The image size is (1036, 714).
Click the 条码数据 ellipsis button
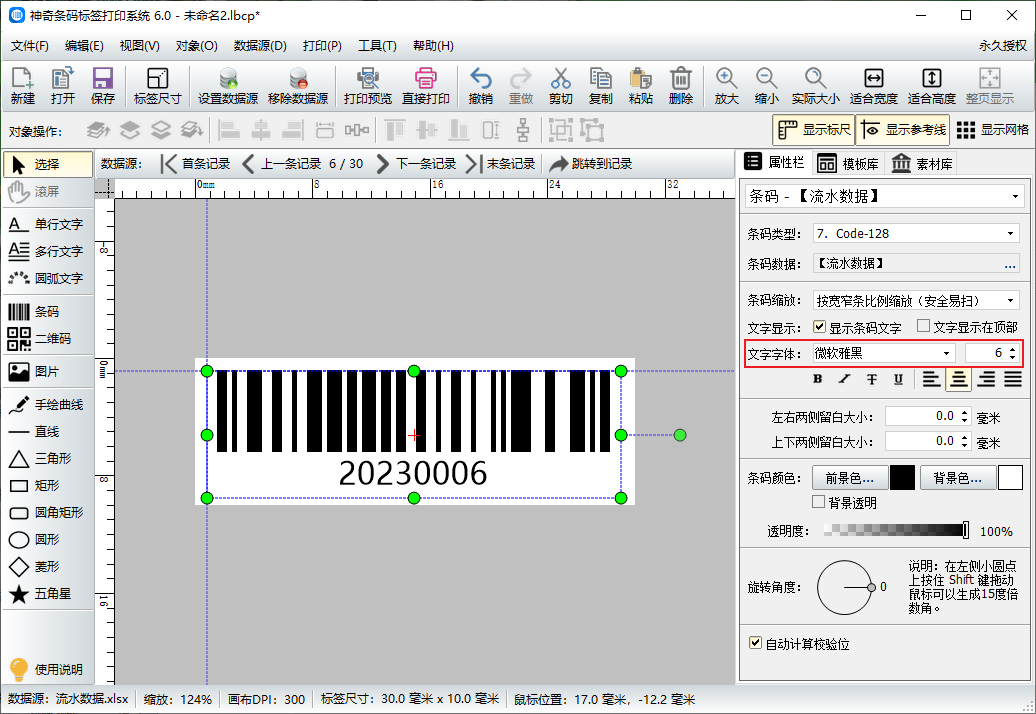[1010, 264]
